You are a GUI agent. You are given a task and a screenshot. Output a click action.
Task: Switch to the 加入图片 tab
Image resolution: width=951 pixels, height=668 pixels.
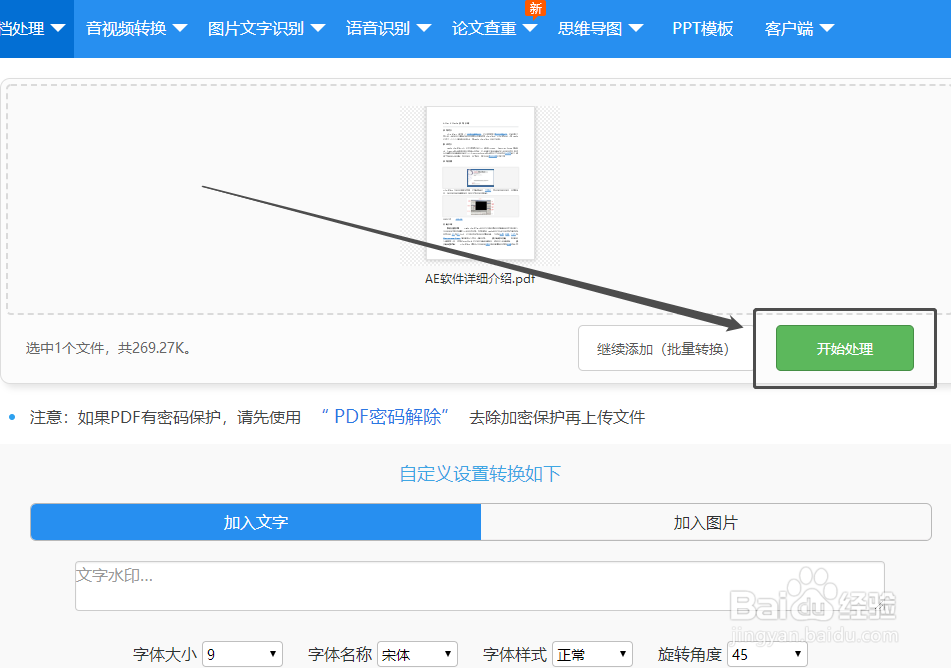coord(706,523)
